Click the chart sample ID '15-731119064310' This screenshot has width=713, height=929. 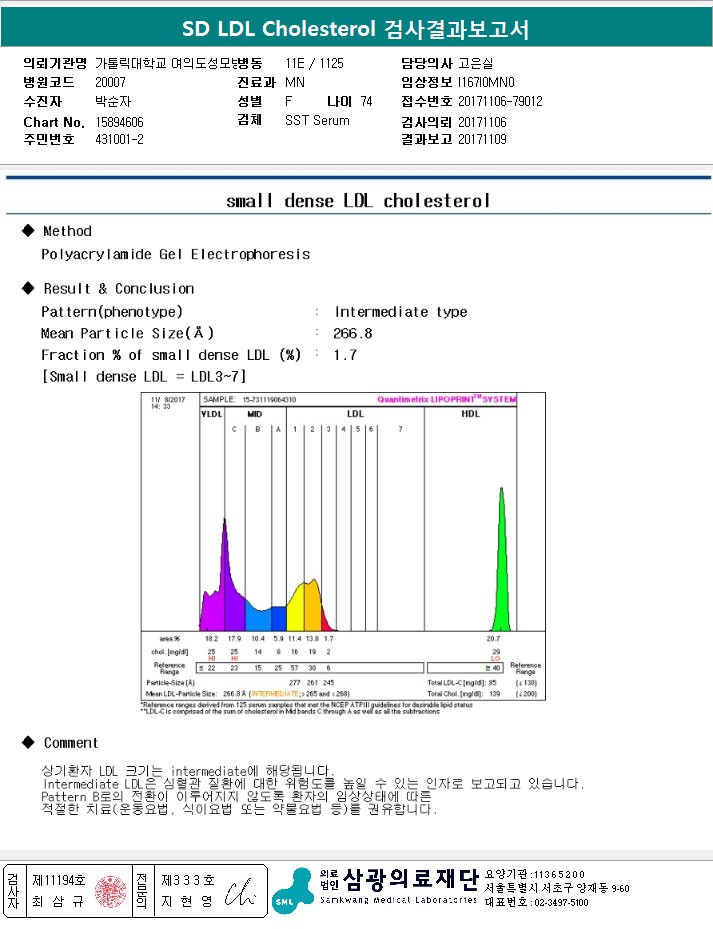pyautogui.click(x=269, y=399)
